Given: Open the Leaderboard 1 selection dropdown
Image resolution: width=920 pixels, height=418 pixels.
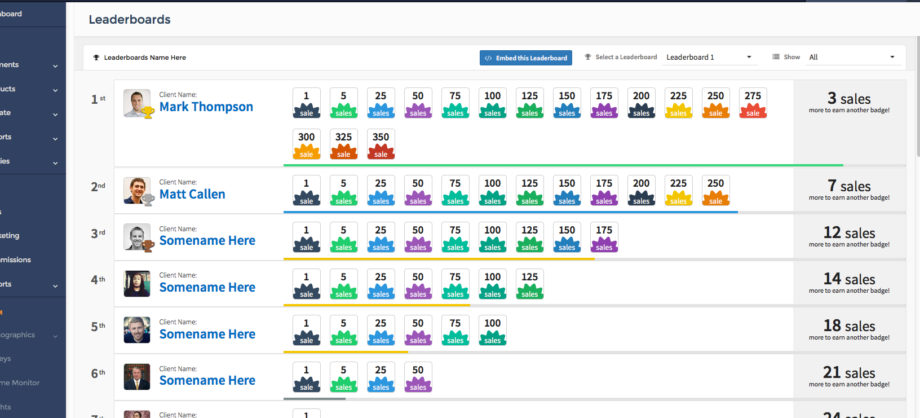Looking at the screenshot, I should pyautogui.click(x=708, y=58).
